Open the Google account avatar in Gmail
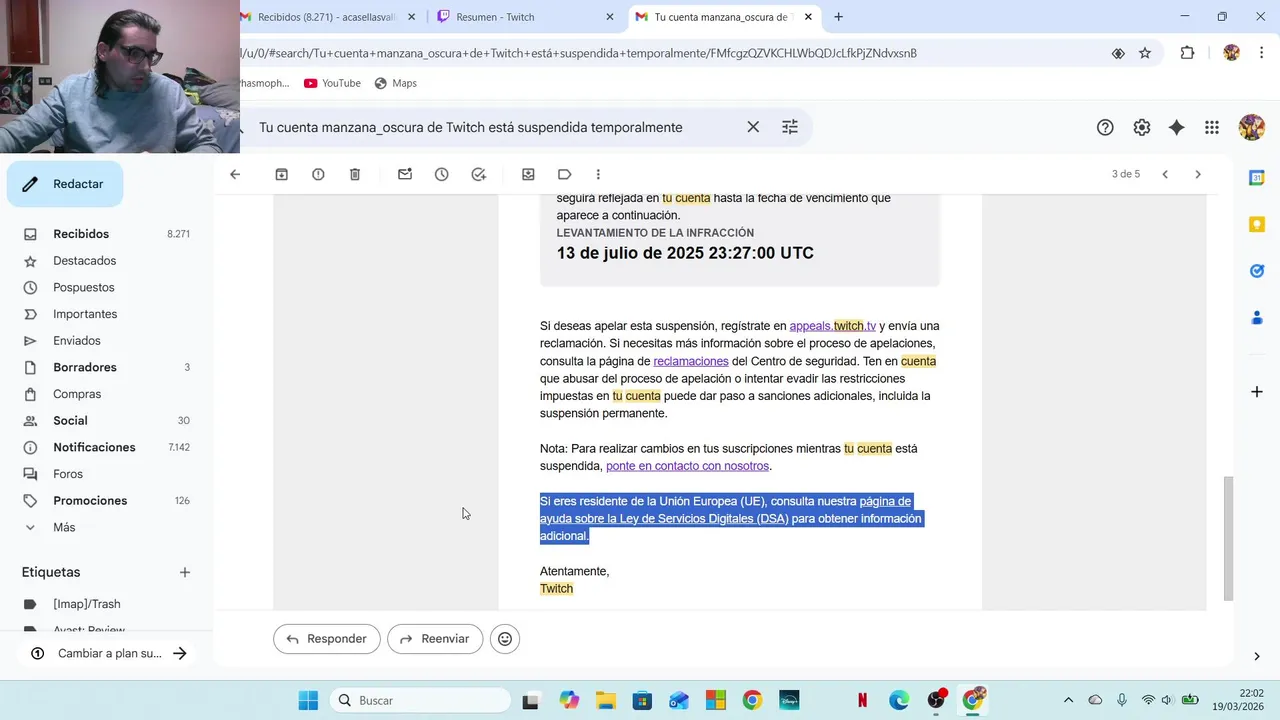This screenshot has width=1280, height=720. (1251, 127)
